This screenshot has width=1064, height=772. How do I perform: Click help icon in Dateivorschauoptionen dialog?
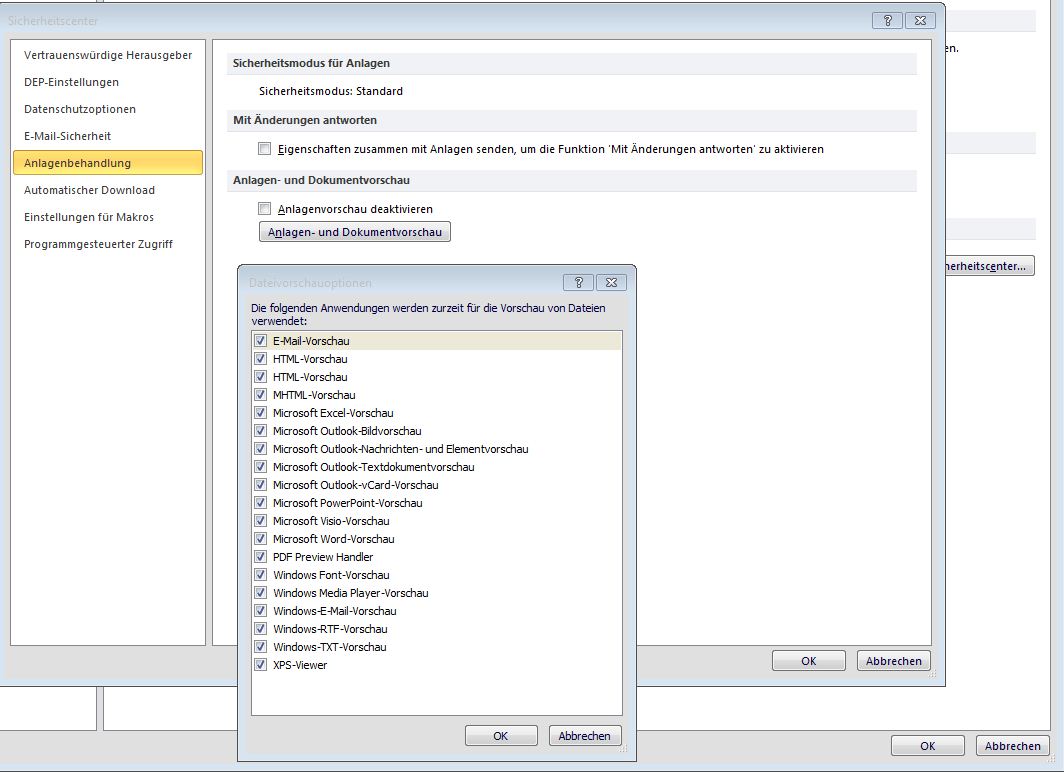tap(578, 282)
